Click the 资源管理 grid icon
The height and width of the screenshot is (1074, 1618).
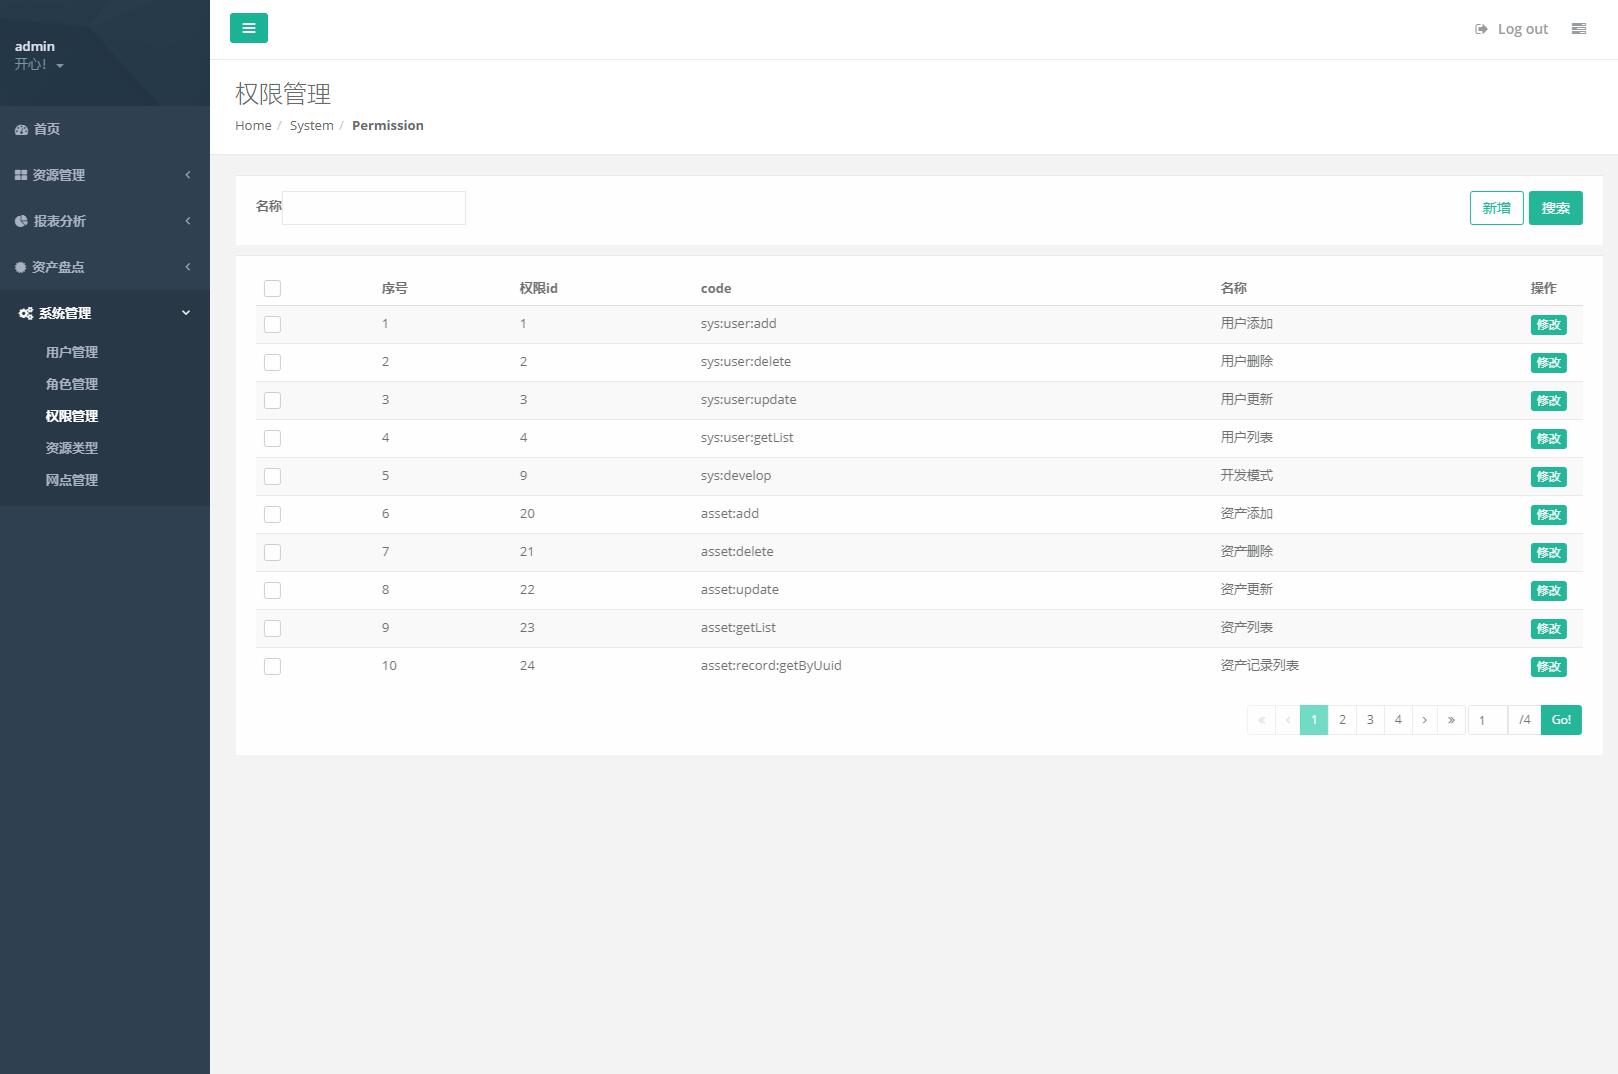click(21, 175)
